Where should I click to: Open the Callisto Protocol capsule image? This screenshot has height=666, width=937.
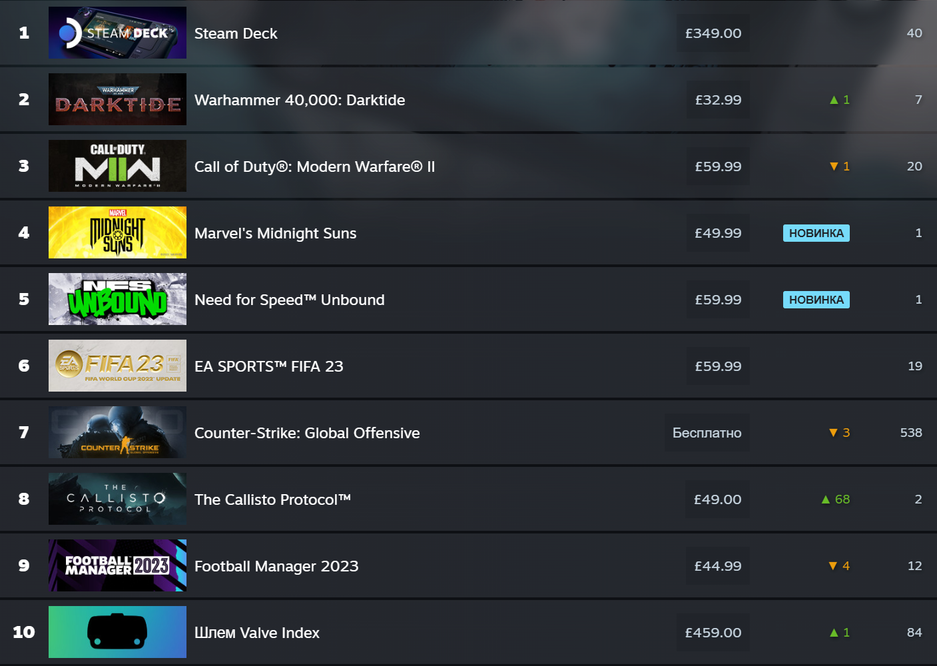coord(117,499)
